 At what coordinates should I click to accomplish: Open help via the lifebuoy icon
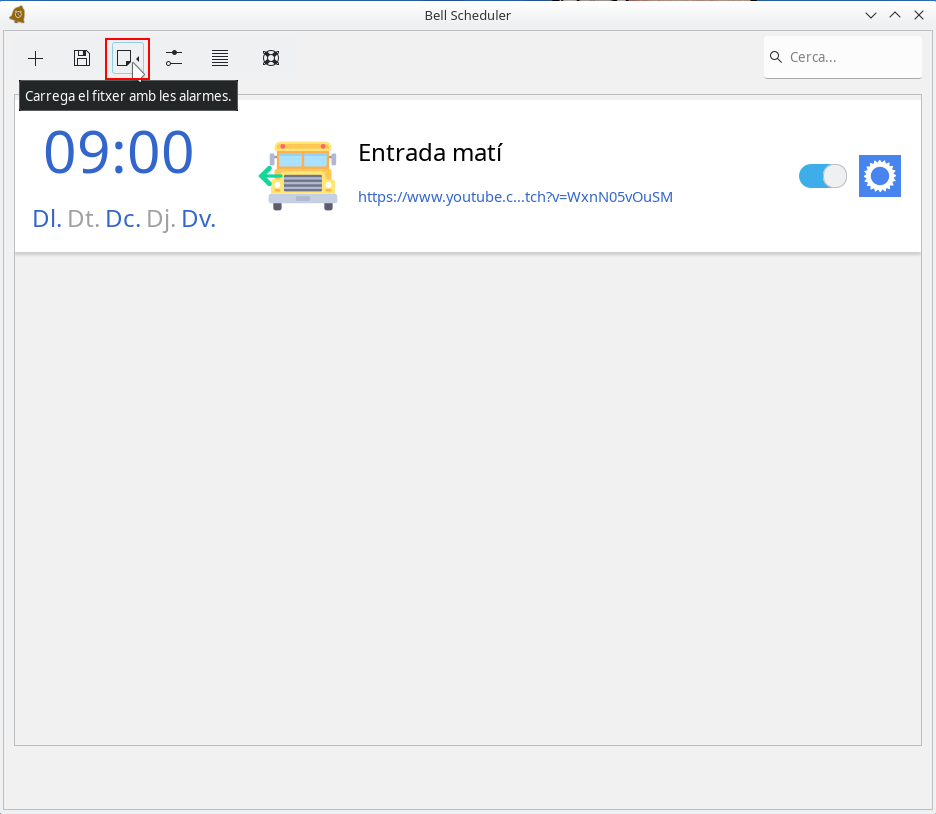tap(270, 58)
